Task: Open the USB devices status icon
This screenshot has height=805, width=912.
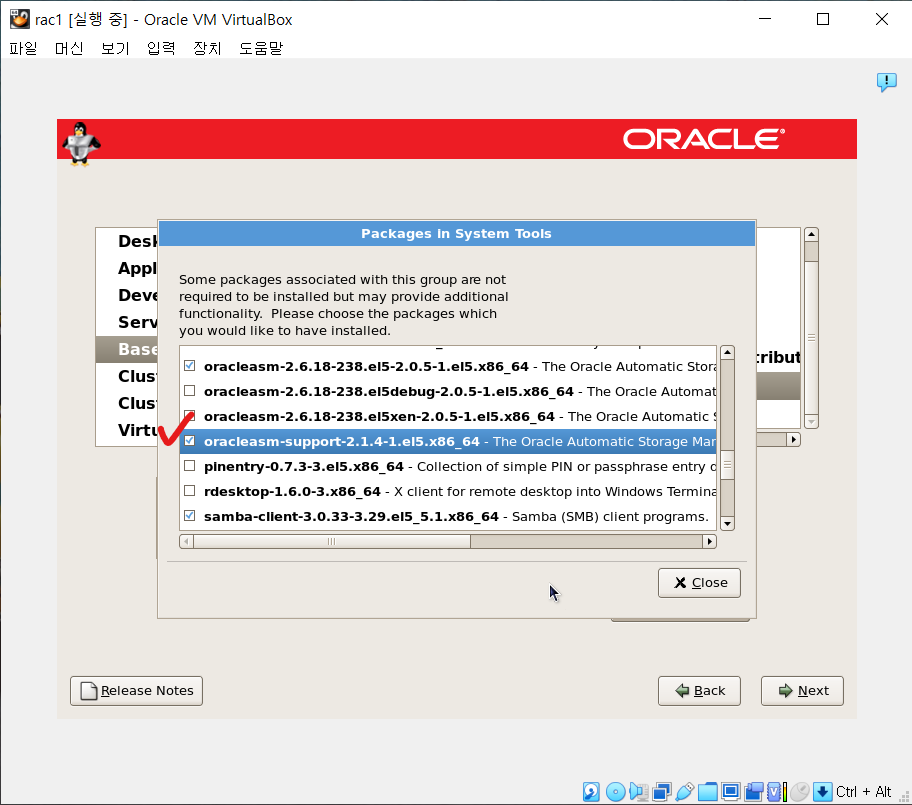Action: click(685, 792)
